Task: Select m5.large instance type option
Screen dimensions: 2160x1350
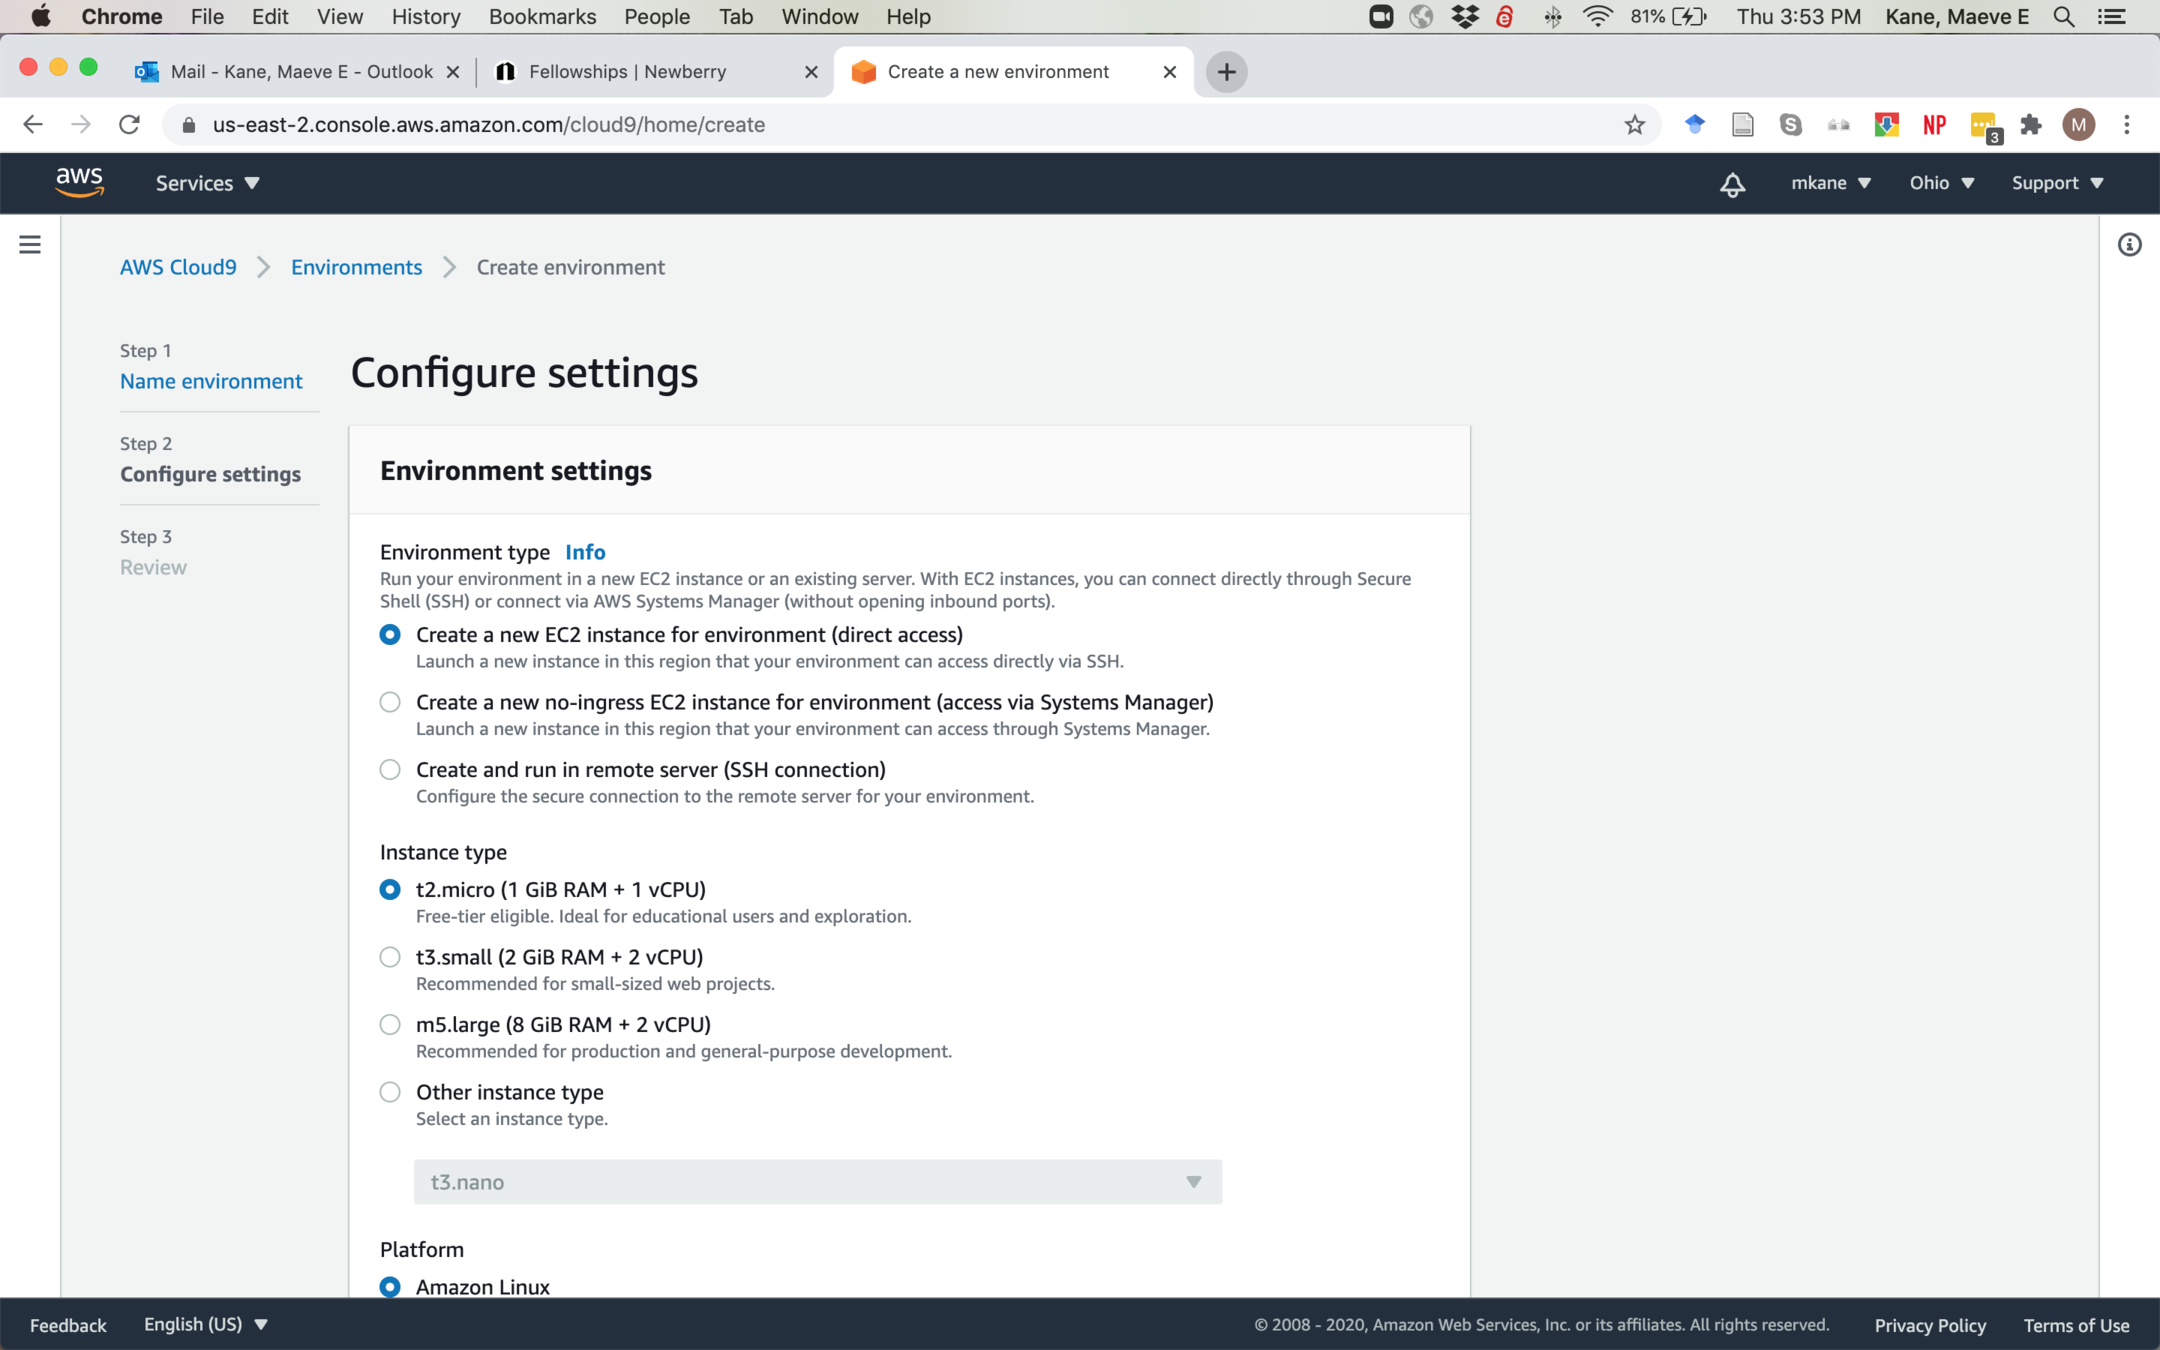Action: pyautogui.click(x=390, y=1024)
